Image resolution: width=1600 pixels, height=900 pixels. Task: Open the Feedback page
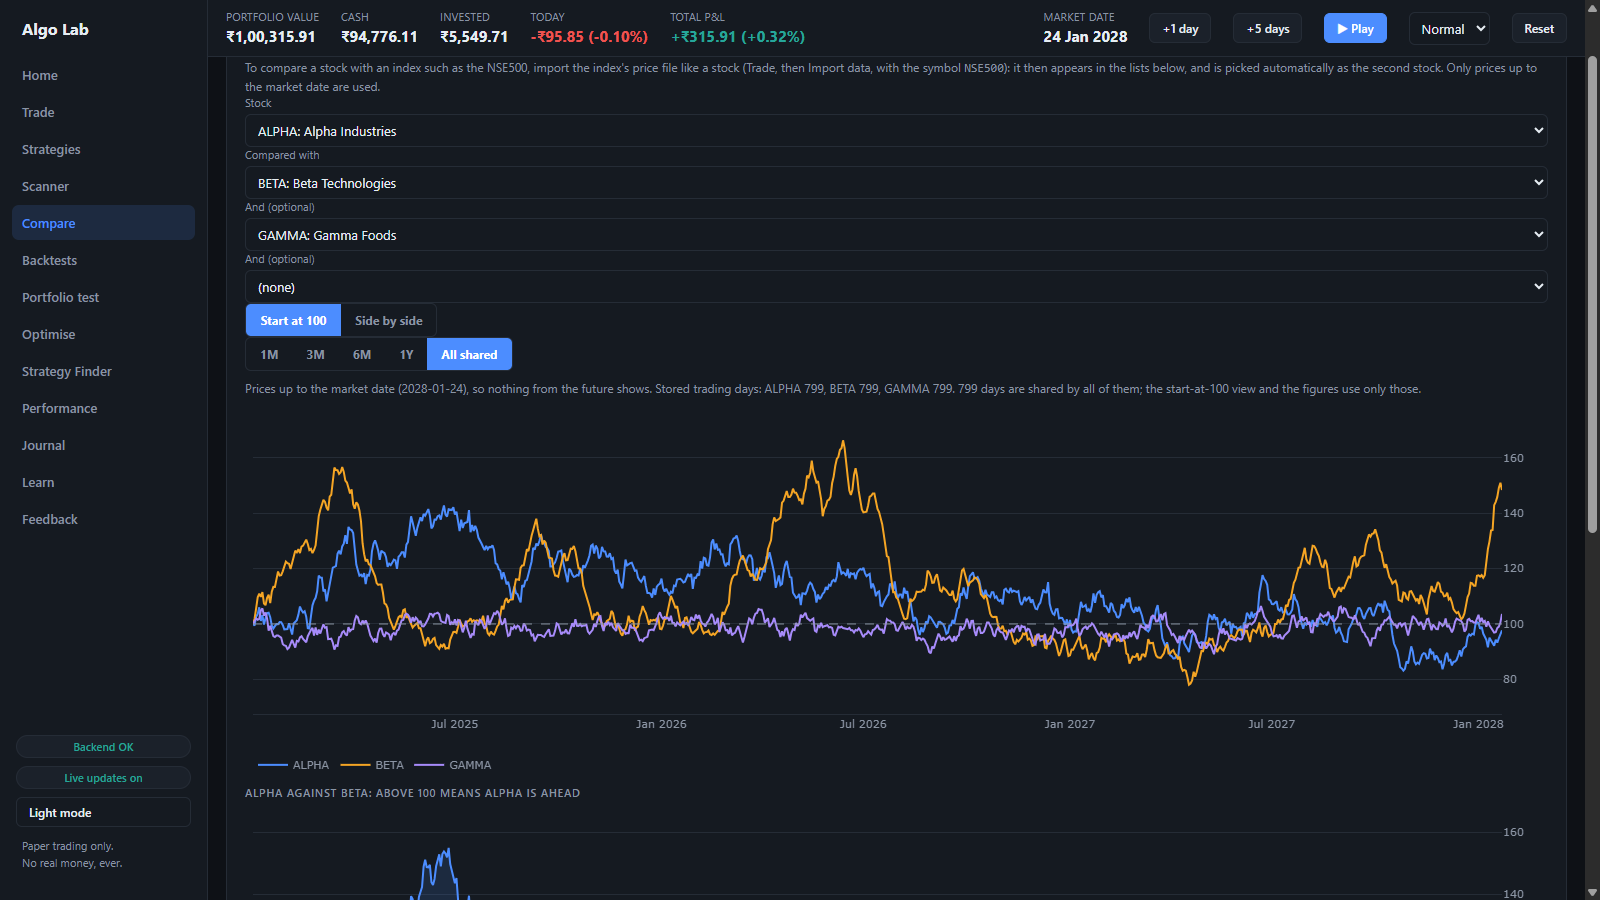tap(103, 519)
